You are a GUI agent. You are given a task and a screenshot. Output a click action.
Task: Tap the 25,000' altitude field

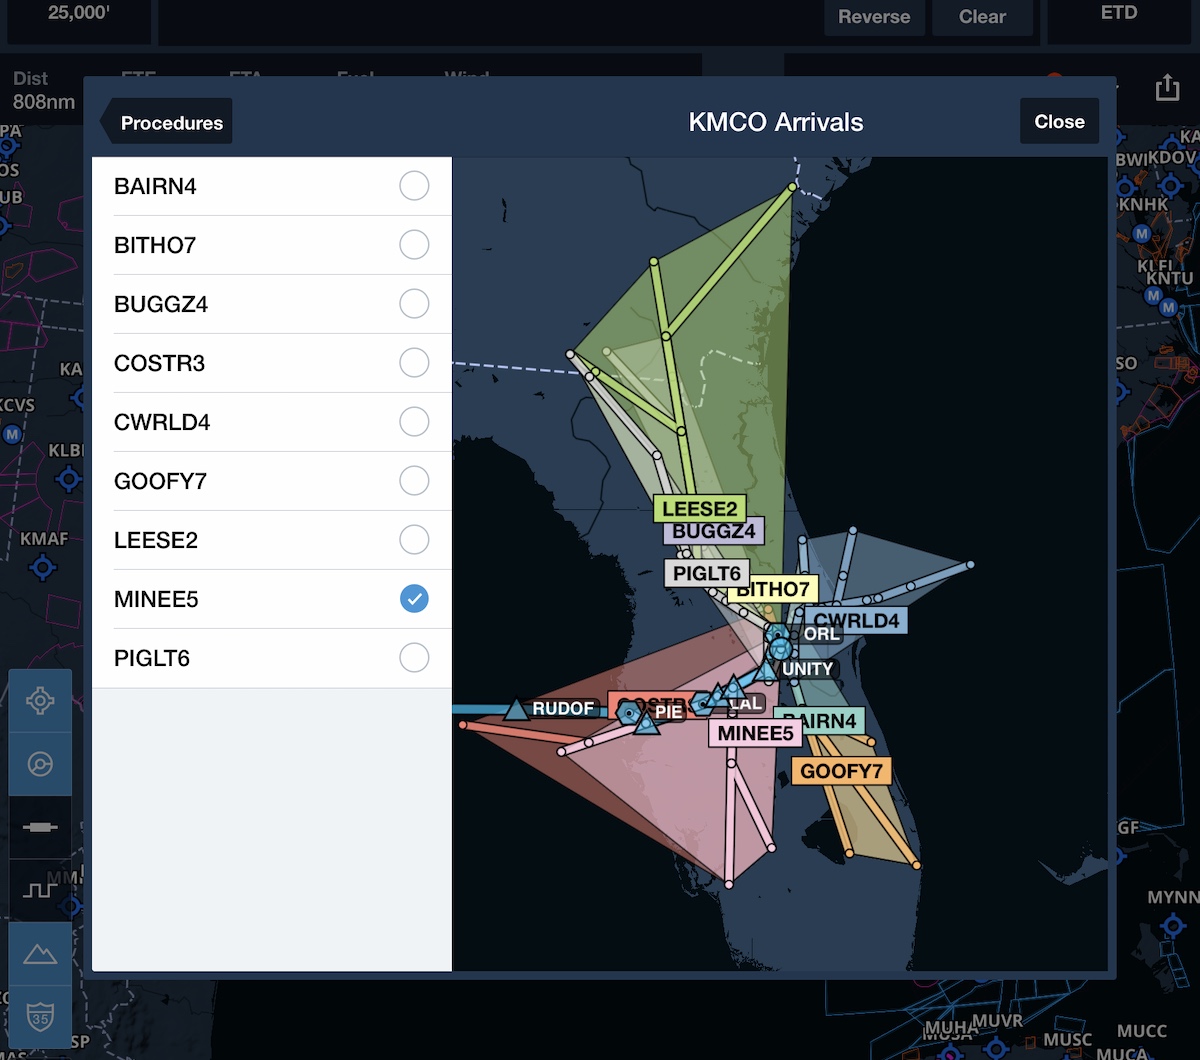[x=79, y=14]
